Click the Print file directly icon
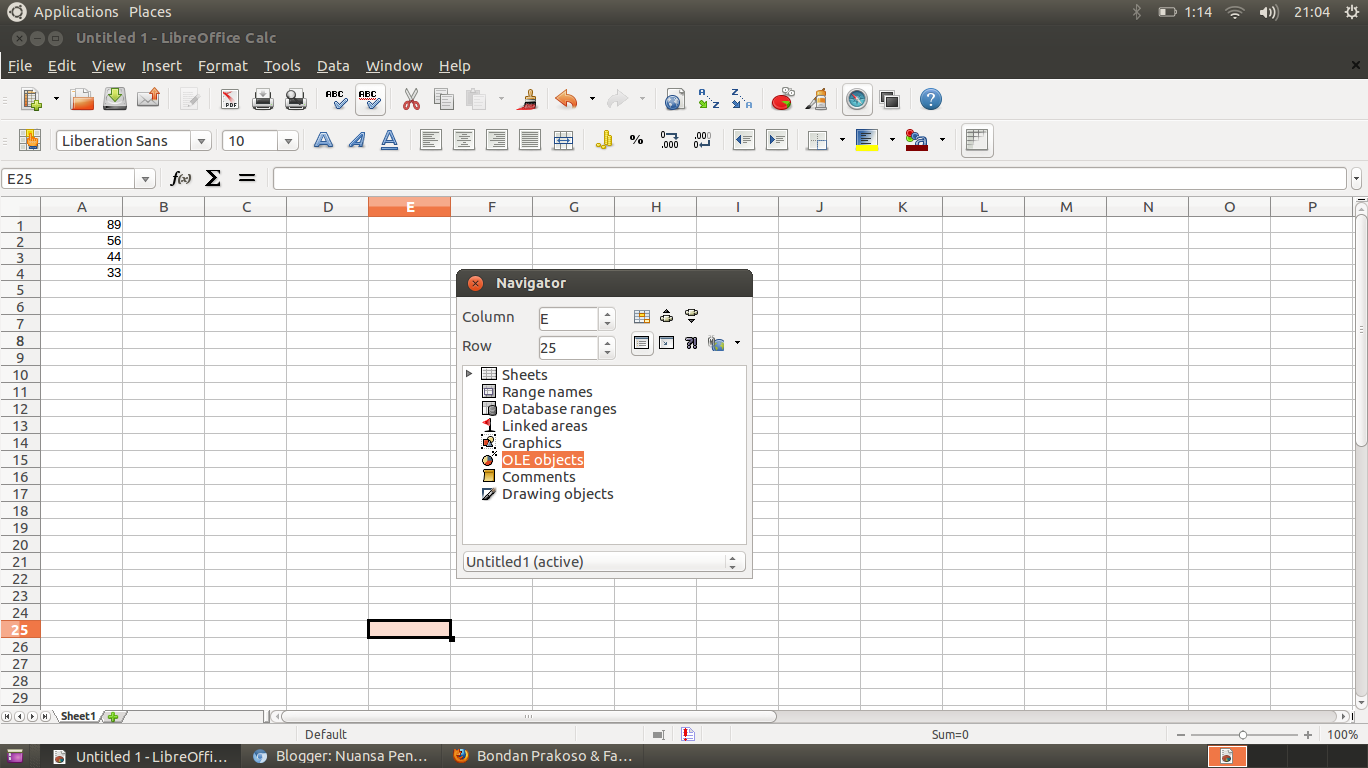 pos(263,99)
